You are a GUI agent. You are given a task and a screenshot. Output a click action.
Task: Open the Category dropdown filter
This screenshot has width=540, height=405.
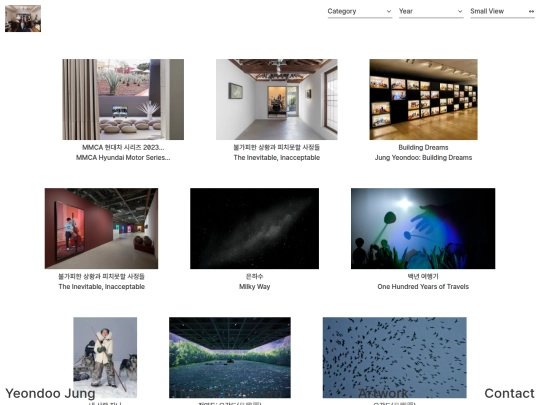click(x=360, y=11)
